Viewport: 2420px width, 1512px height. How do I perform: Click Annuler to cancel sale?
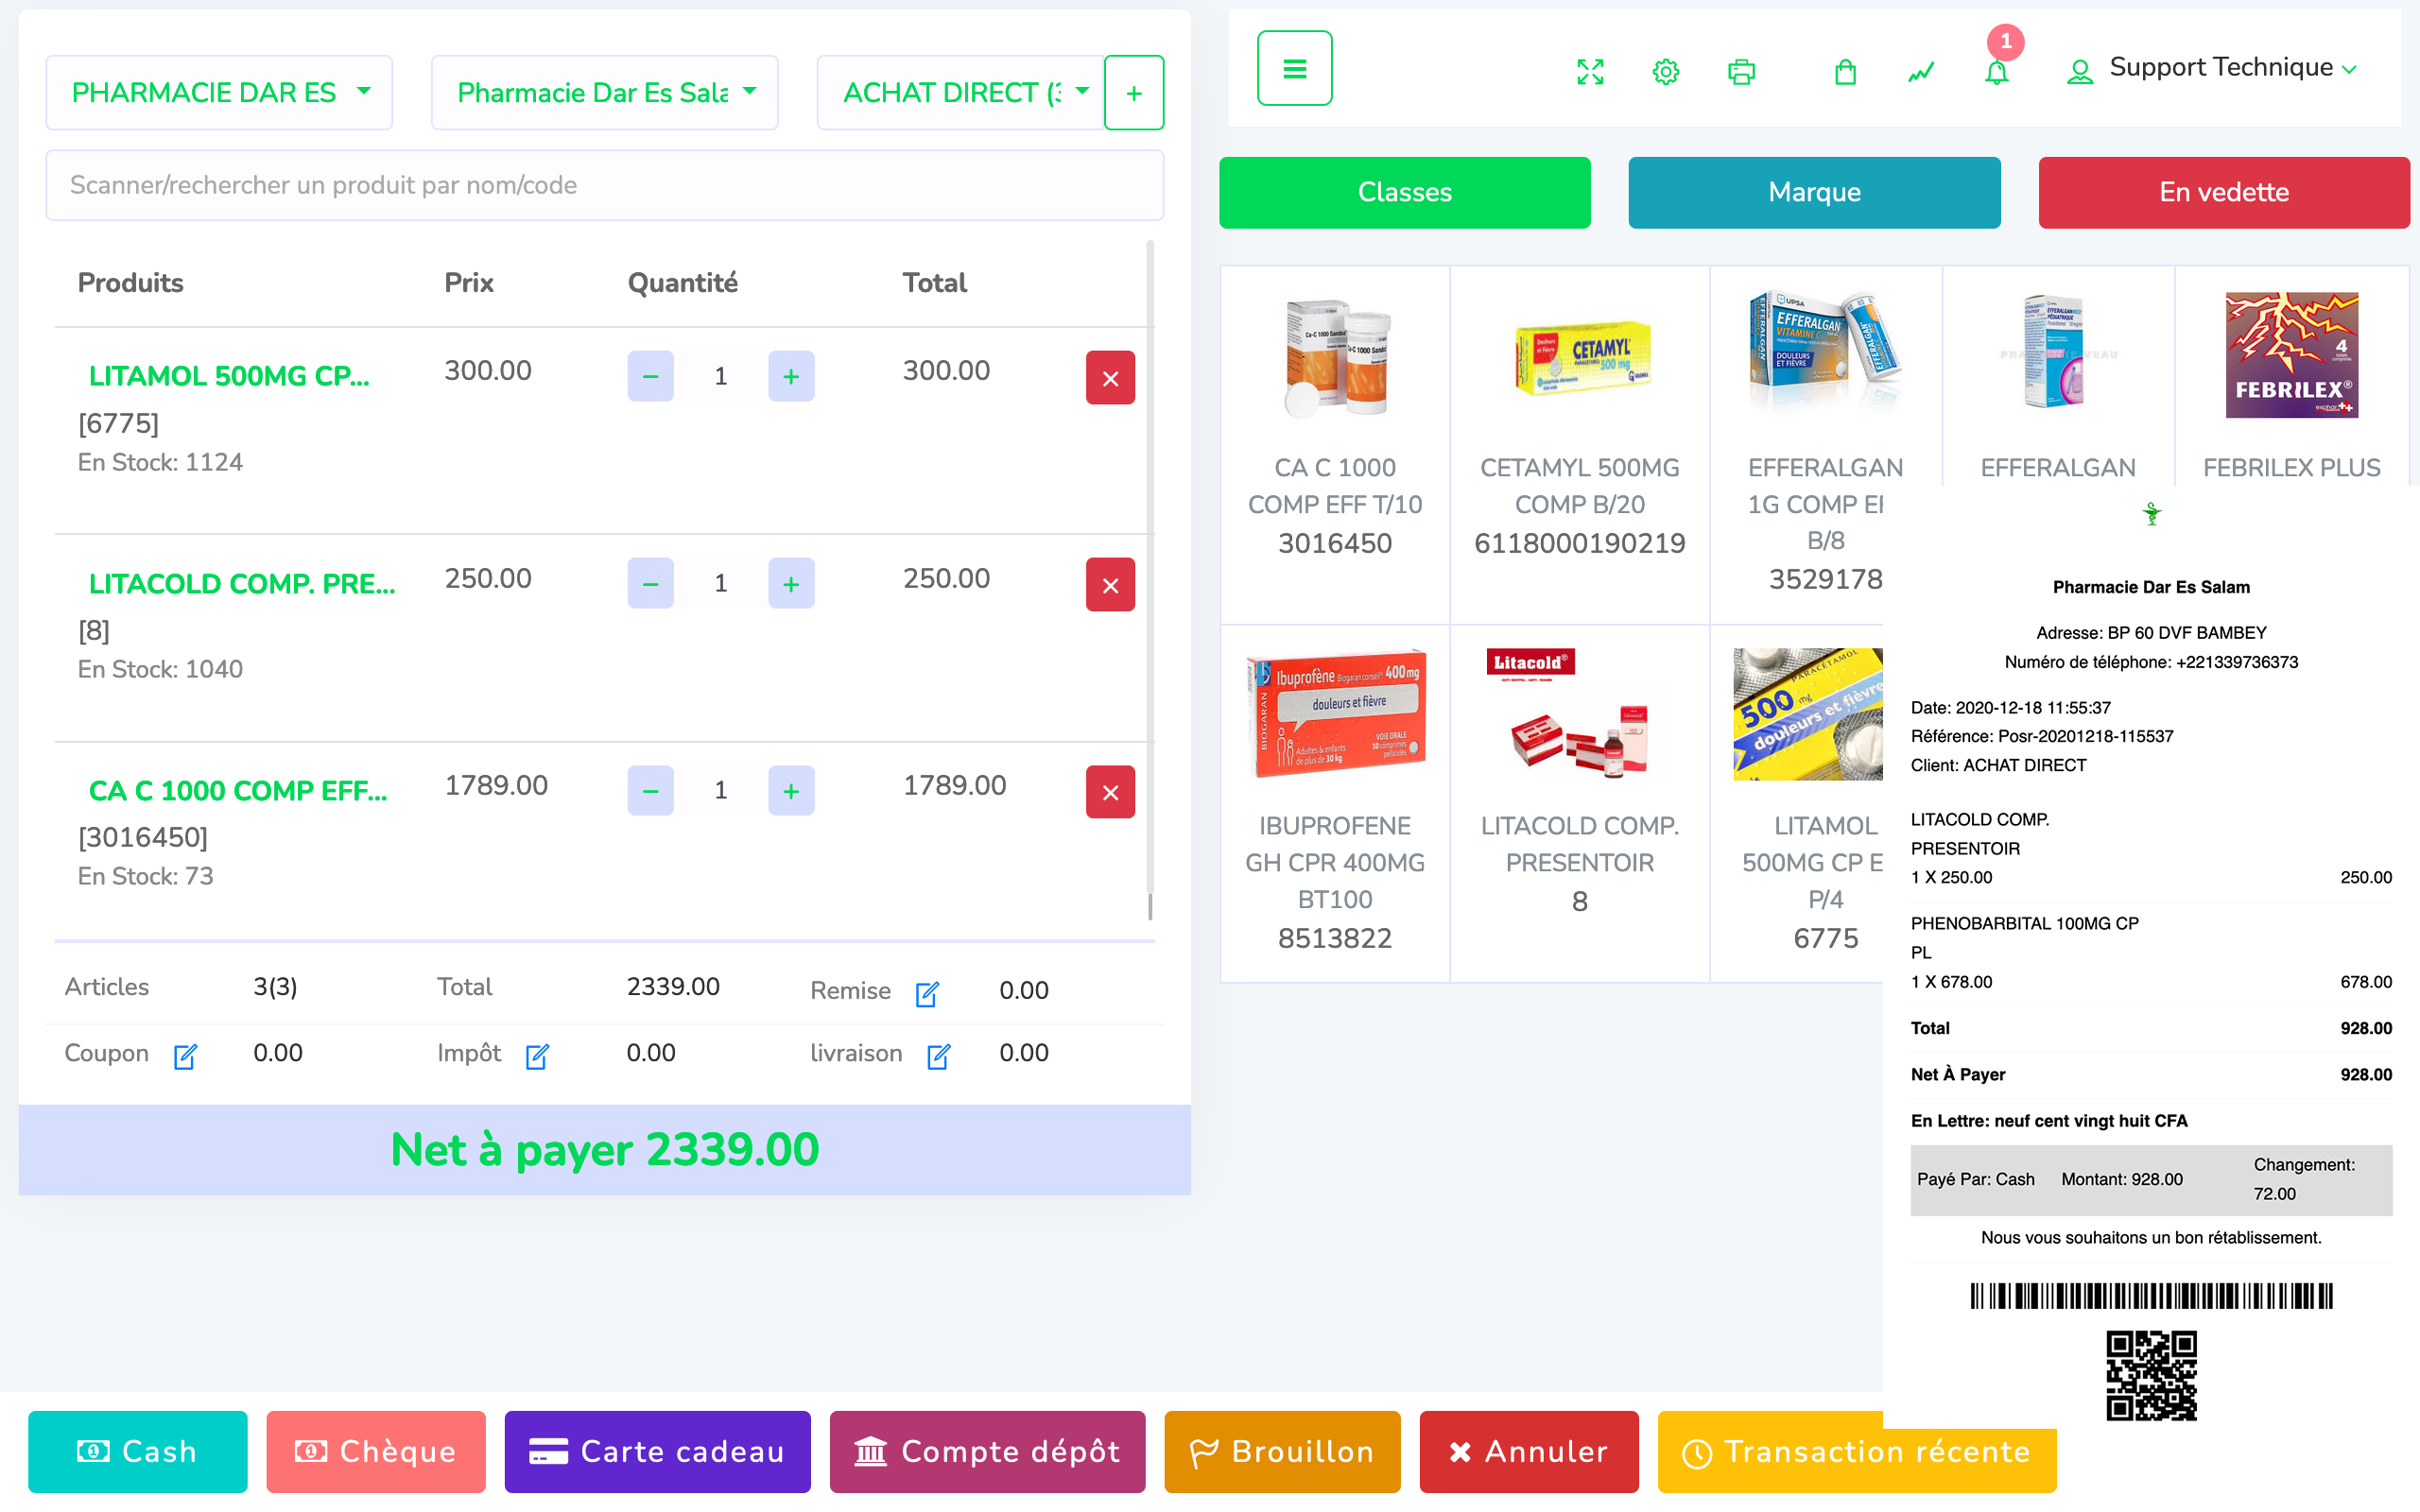pos(1529,1451)
